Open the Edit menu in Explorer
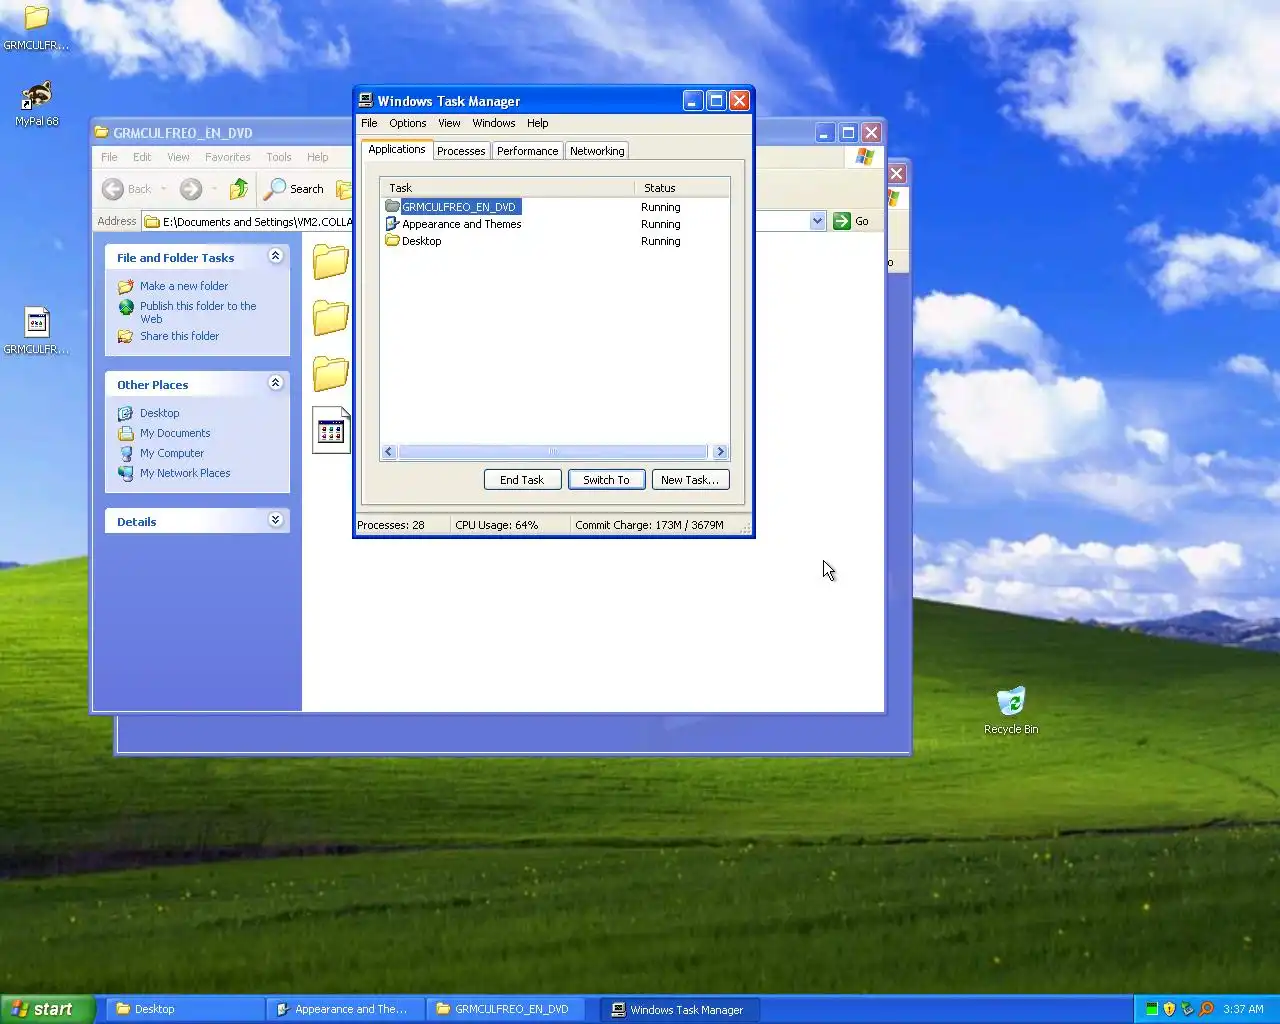 click(x=142, y=157)
